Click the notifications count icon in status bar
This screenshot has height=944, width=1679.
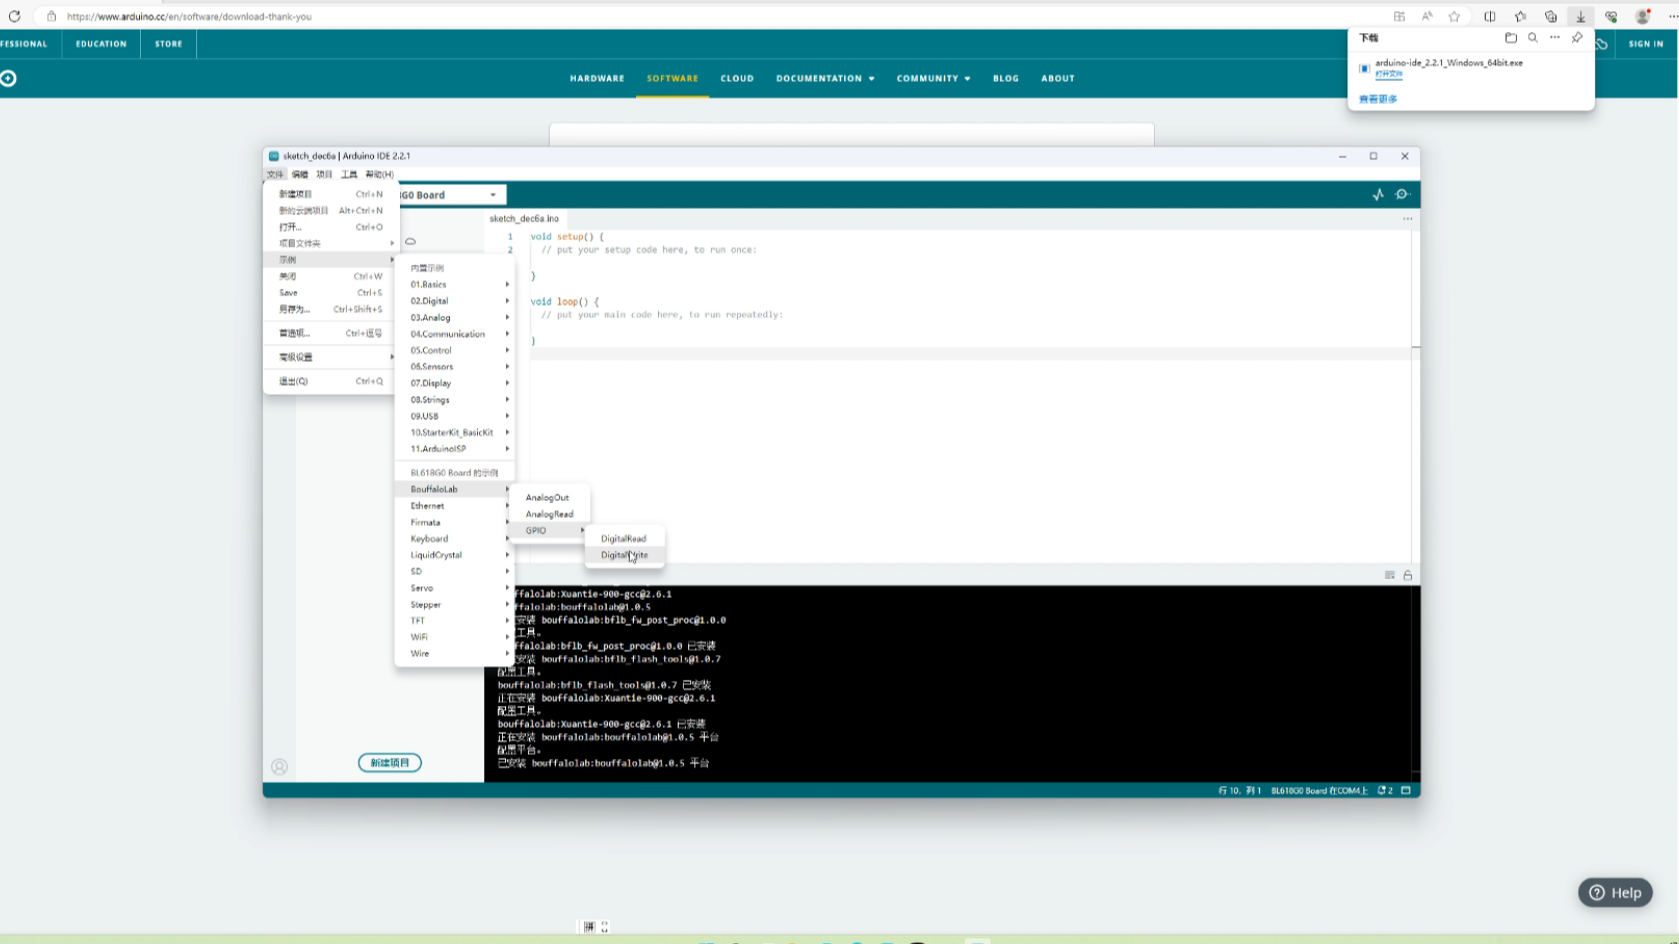(1385, 790)
